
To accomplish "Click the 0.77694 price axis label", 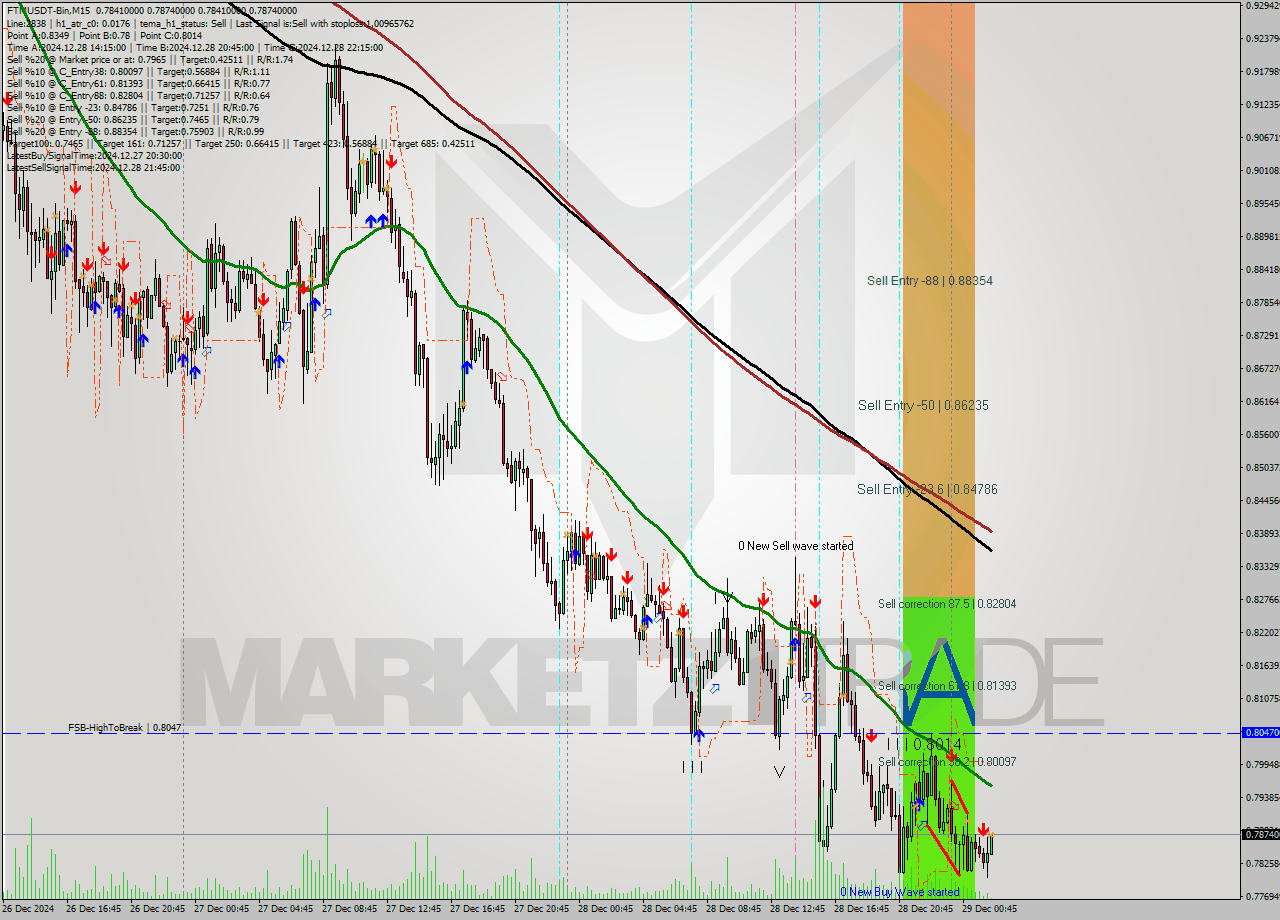I will 1263,897.
